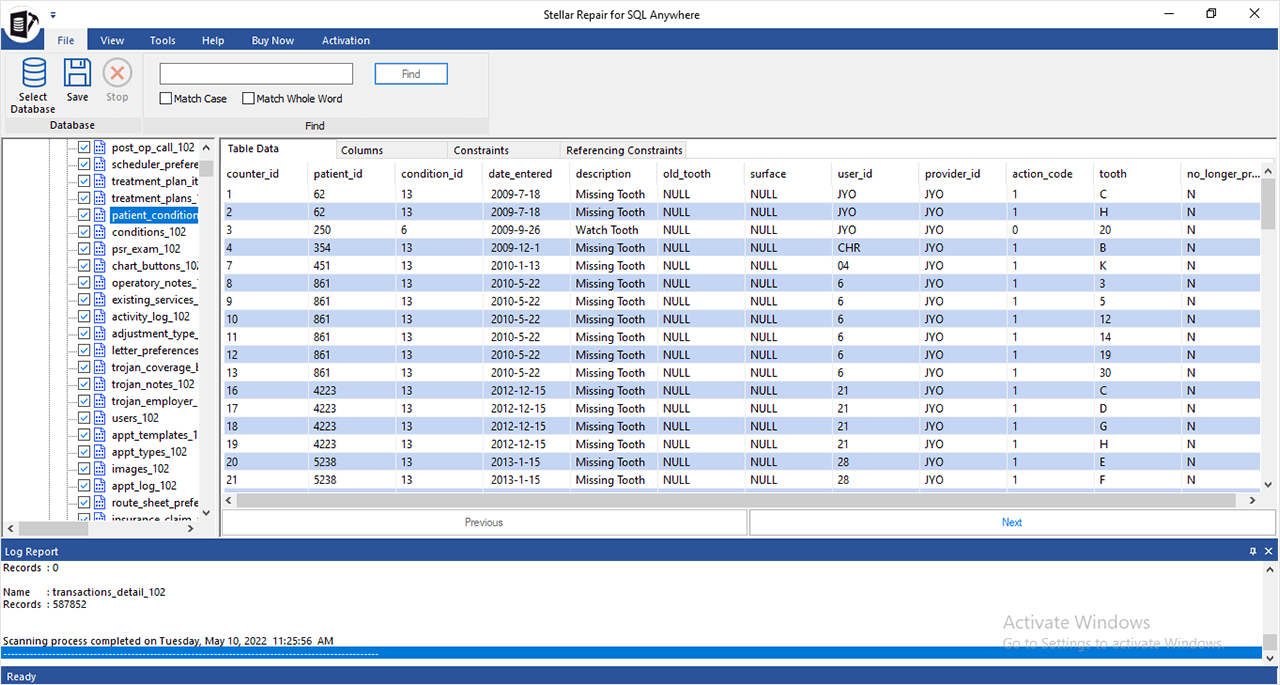The height and width of the screenshot is (685, 1280).
Task: Click table icon beside operatory_notes row
Action: [x=99, y=283]
